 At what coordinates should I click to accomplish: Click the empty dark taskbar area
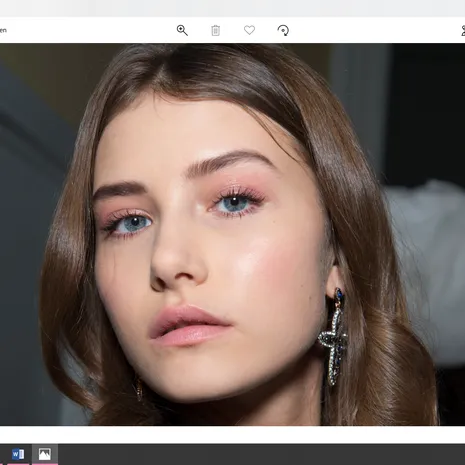pos(260,454)
